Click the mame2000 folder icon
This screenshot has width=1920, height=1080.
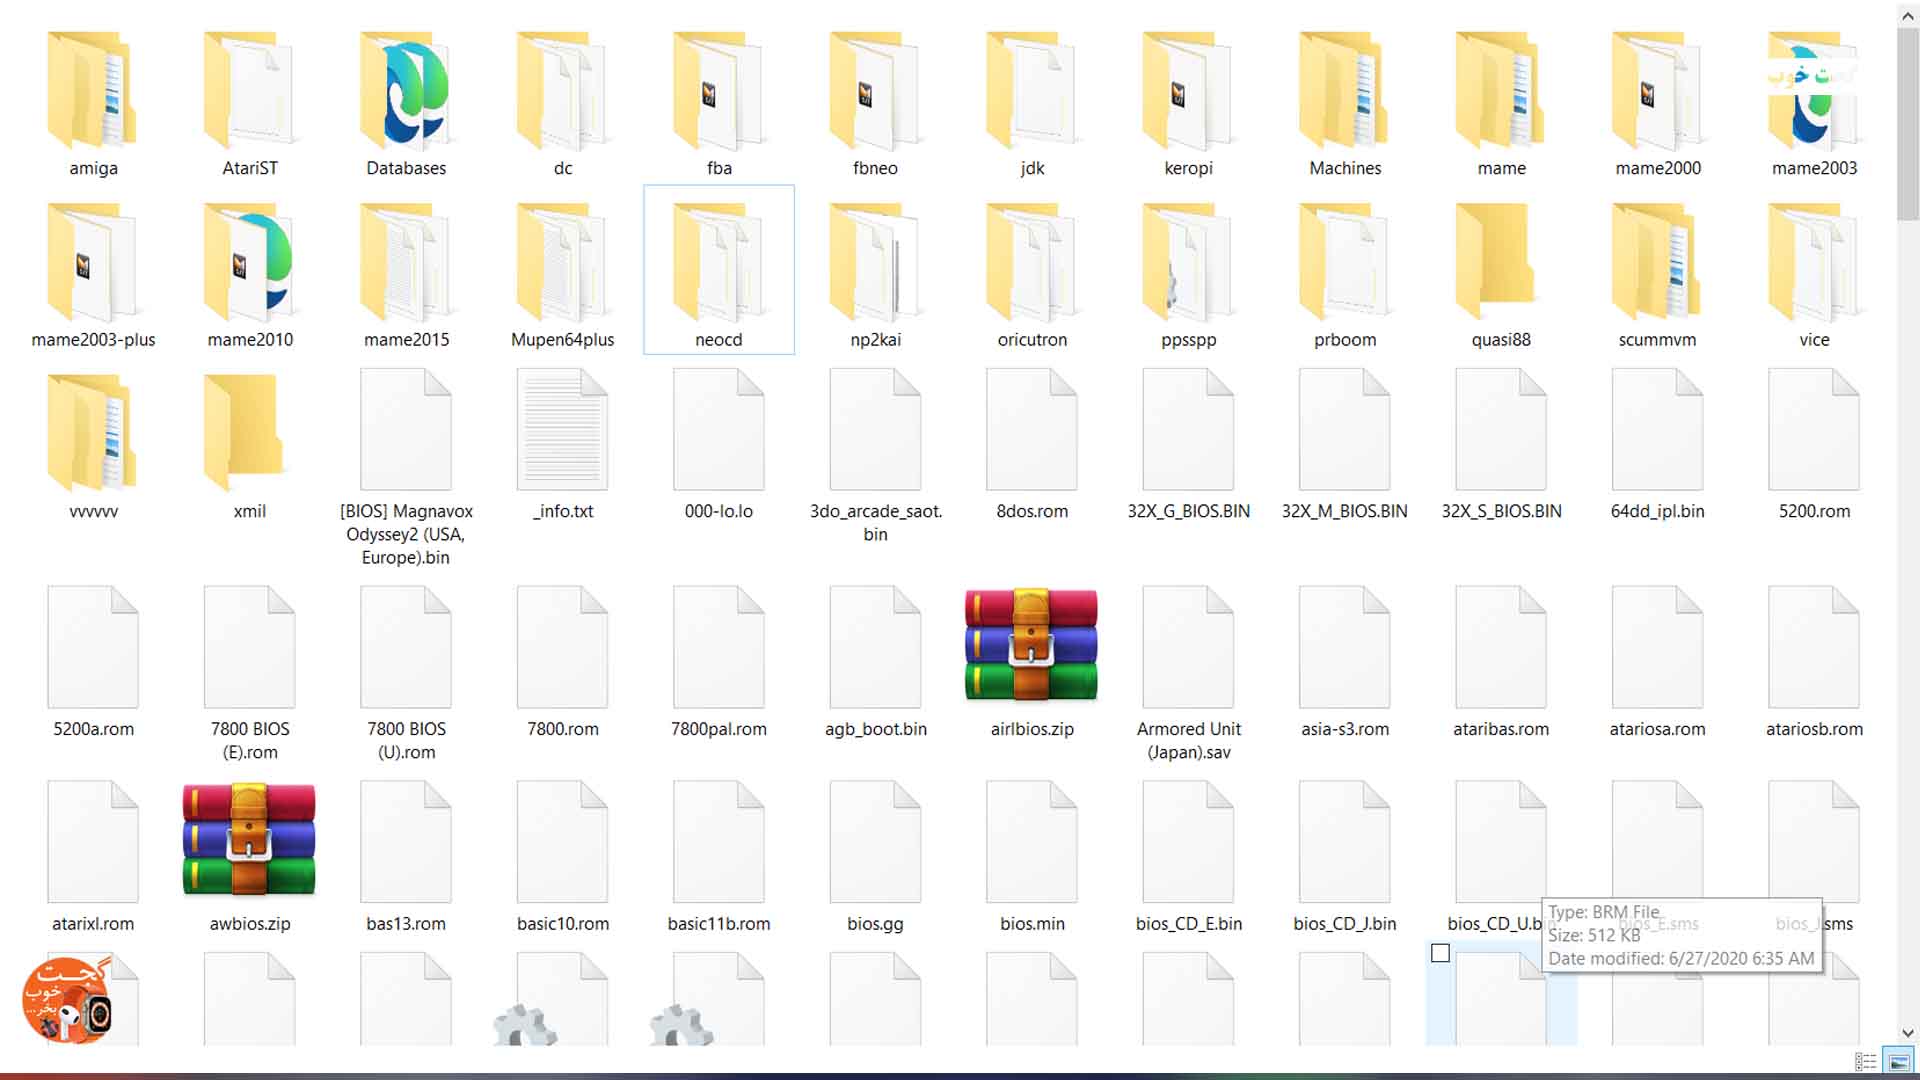[x=1658, y=90]
